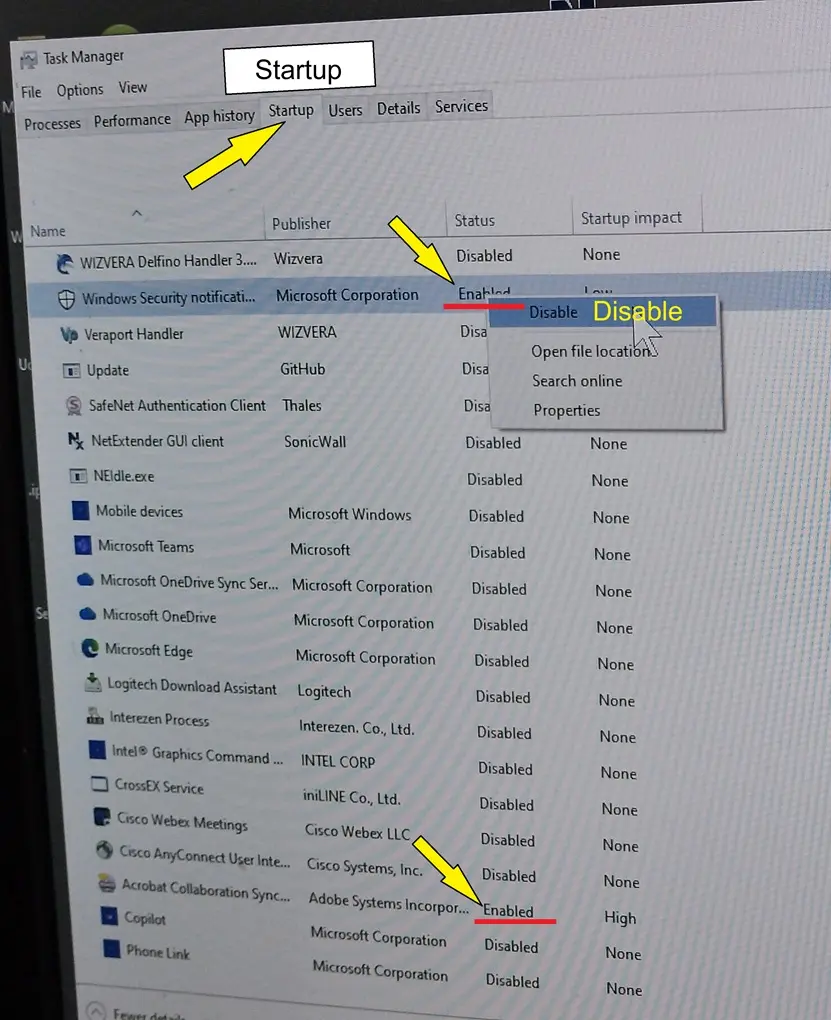Click the iniLINE Co., Ltd. publisher cell
Viewport: 831px width, 1020px height.
[x=351, y=798]
